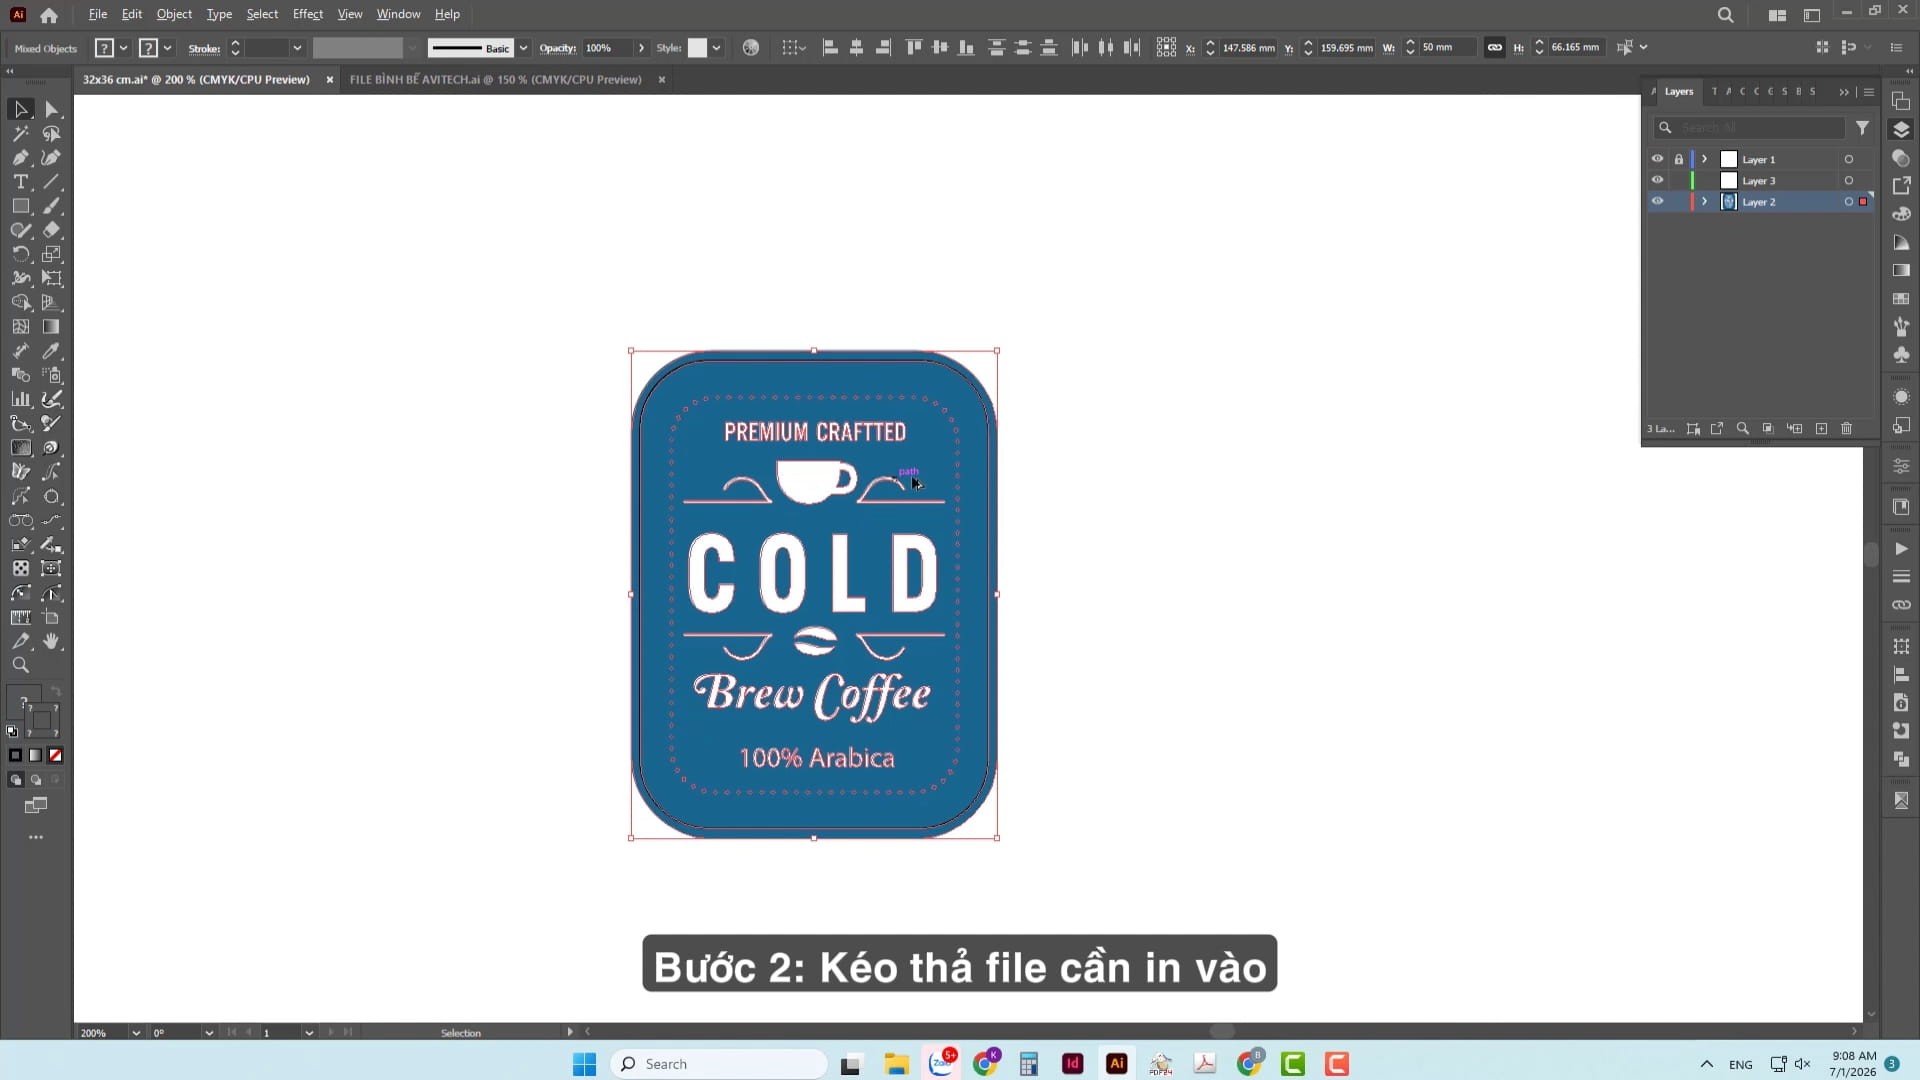Select the Gradient tool

(x=52, y=327)
